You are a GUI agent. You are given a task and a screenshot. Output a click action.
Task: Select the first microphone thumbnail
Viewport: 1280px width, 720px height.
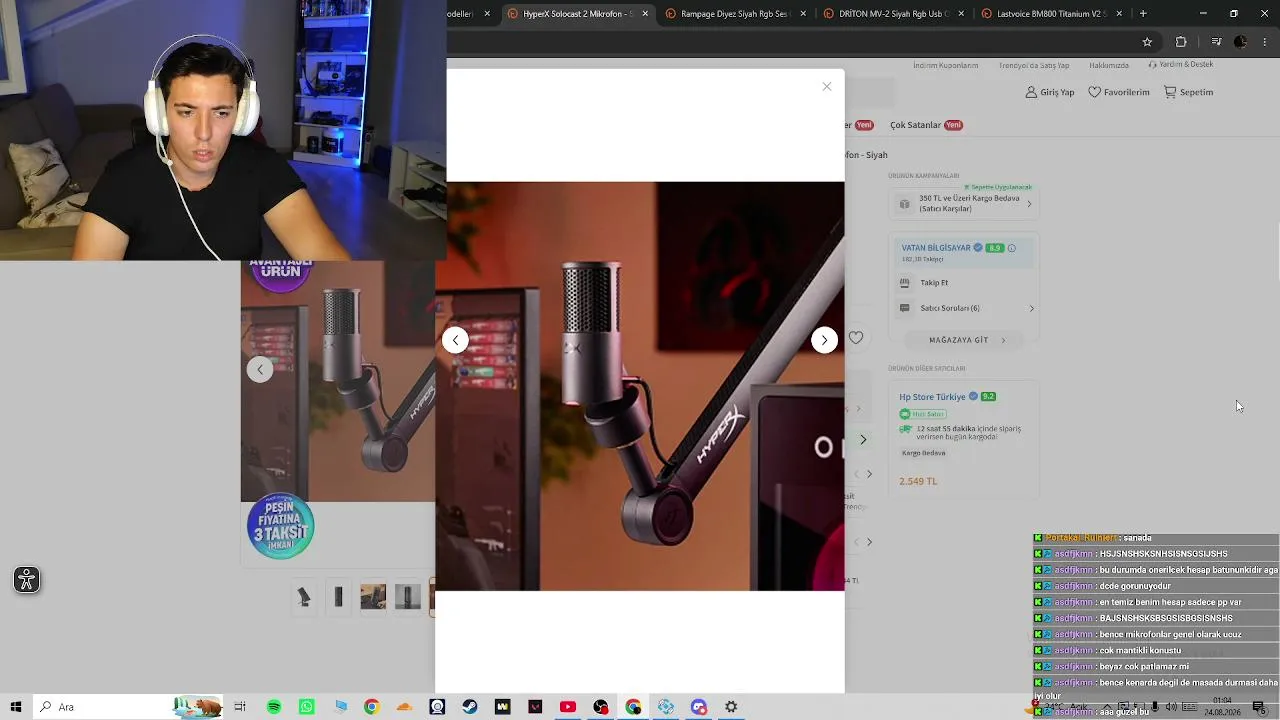tap(304, 597)
